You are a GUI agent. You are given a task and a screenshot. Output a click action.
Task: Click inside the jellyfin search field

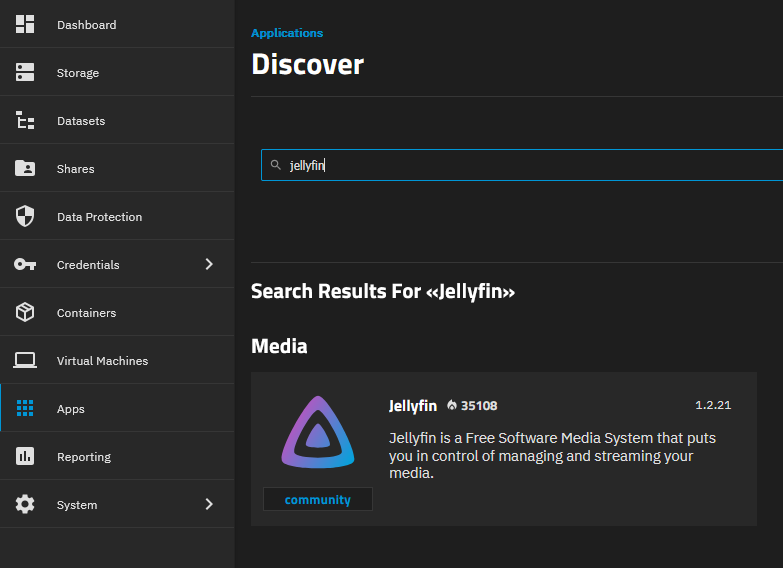click(x=530, y=165)
